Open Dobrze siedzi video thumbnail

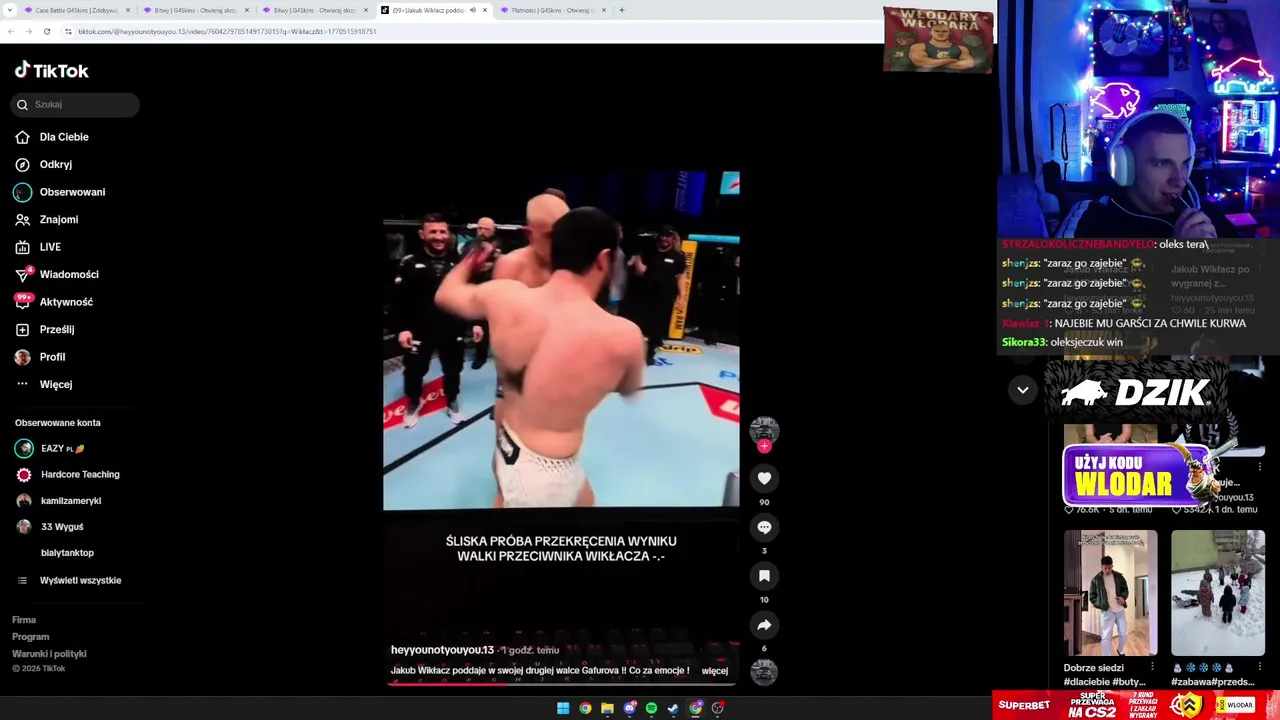click(1110, 593)
